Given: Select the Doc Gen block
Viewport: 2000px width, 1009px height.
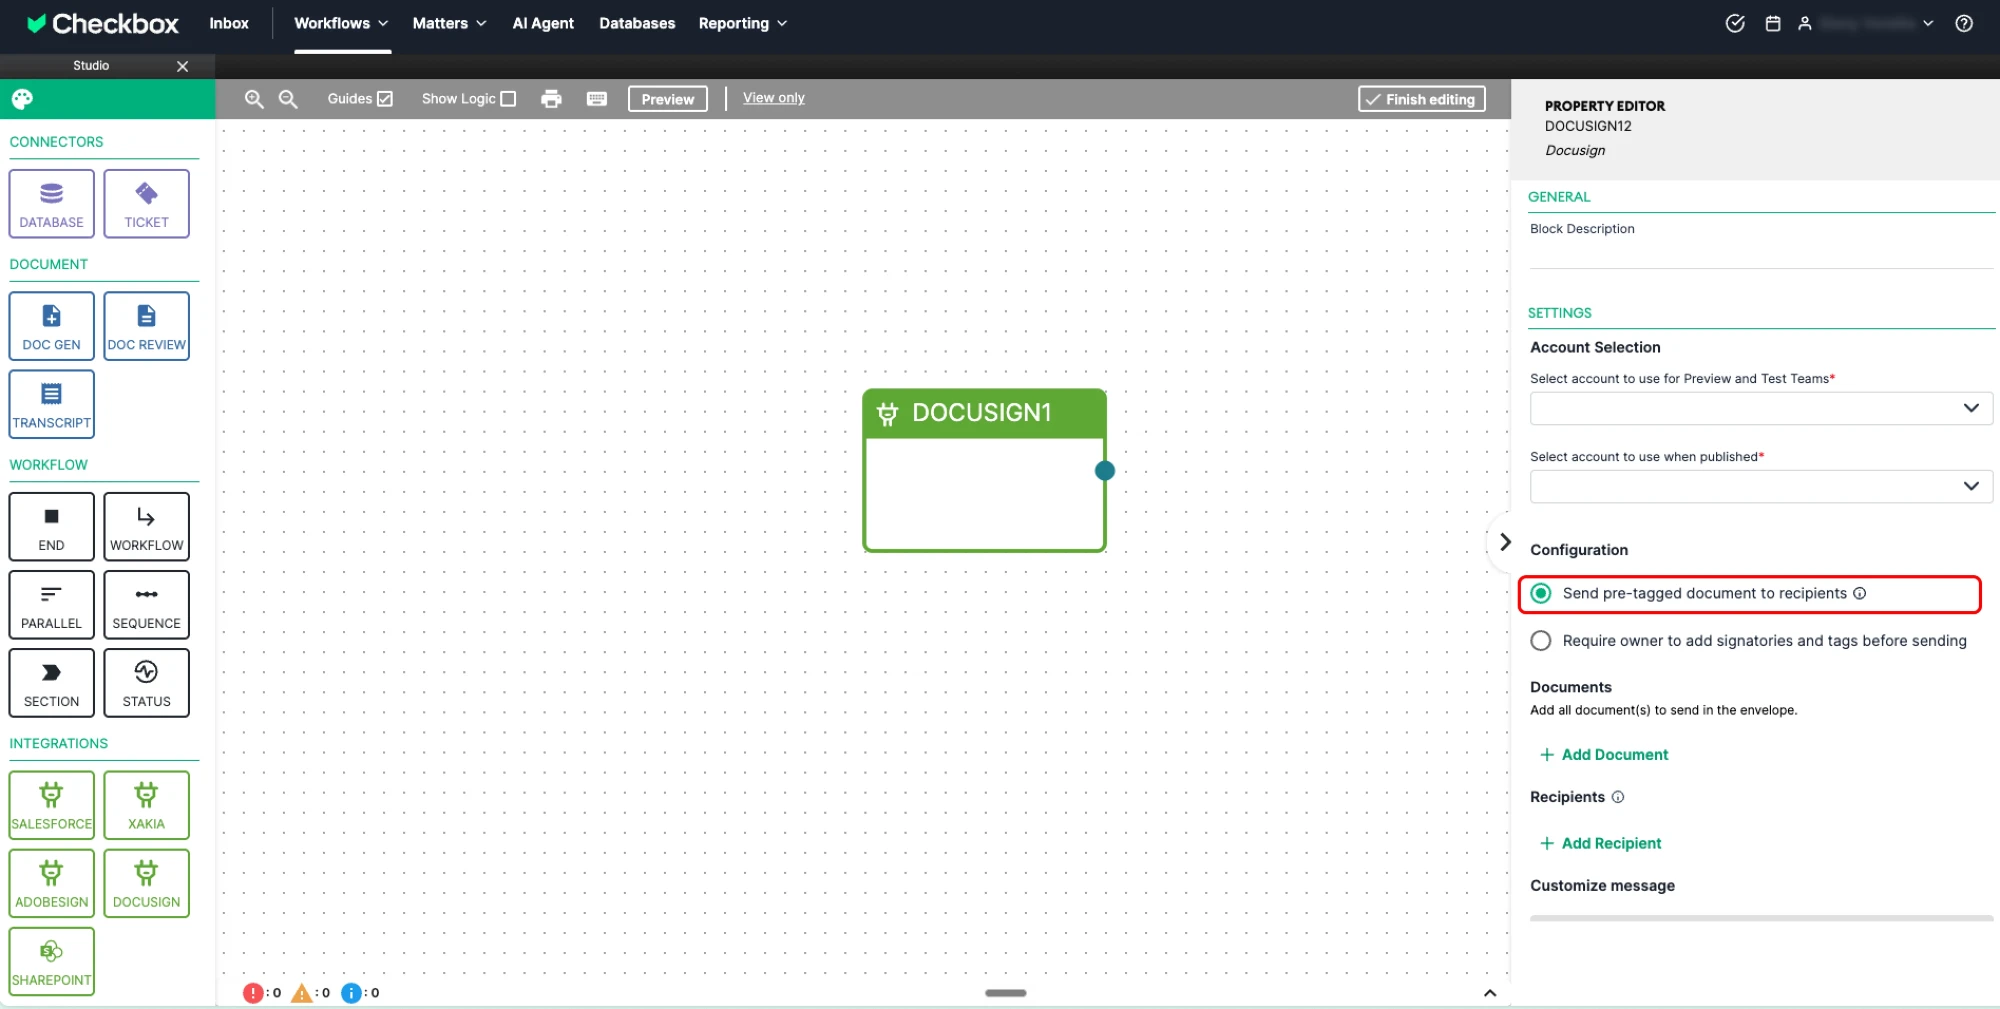Looking at the screenshot, I should 52,326.
